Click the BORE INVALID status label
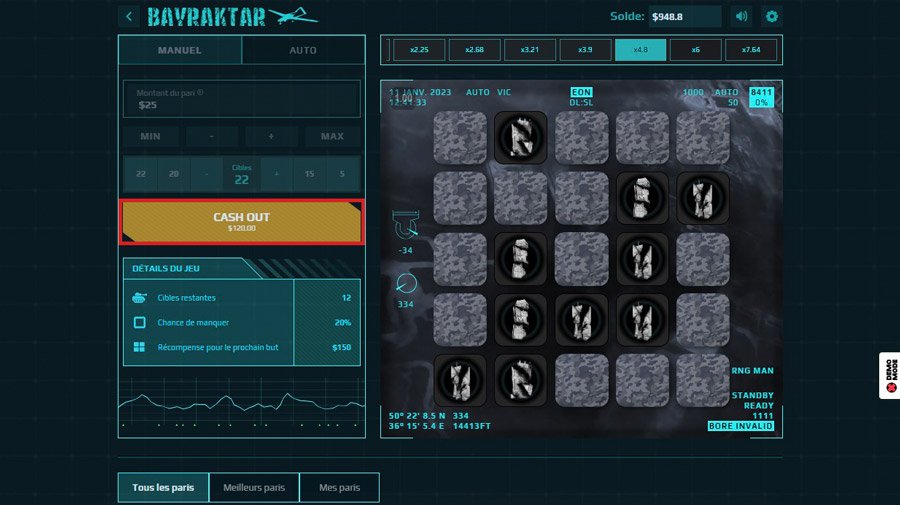The image size is (900, 505). (x=740, y=426)
